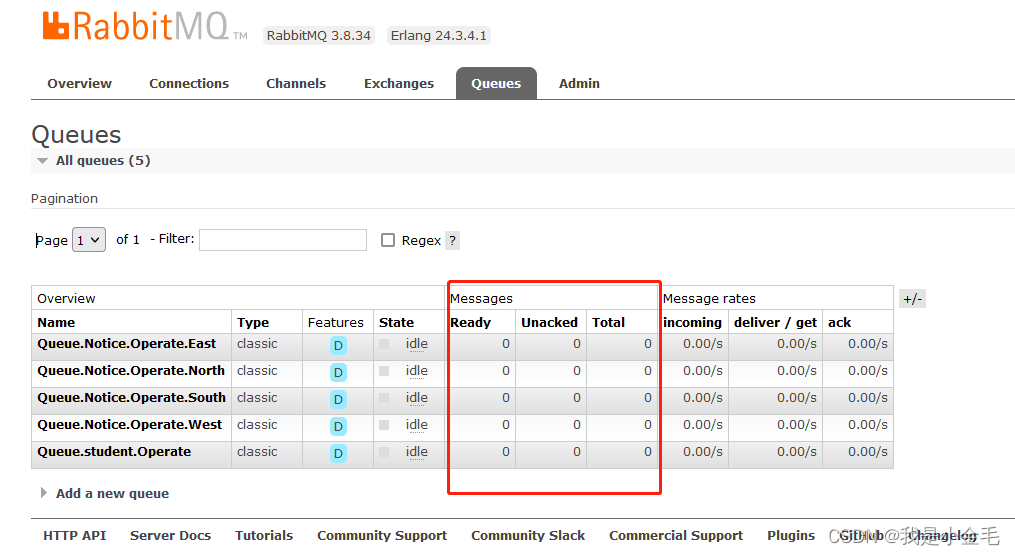Screen dimensions: 1015x556
Task: Click the RabbitMQ logo
Action: (144, 27)
